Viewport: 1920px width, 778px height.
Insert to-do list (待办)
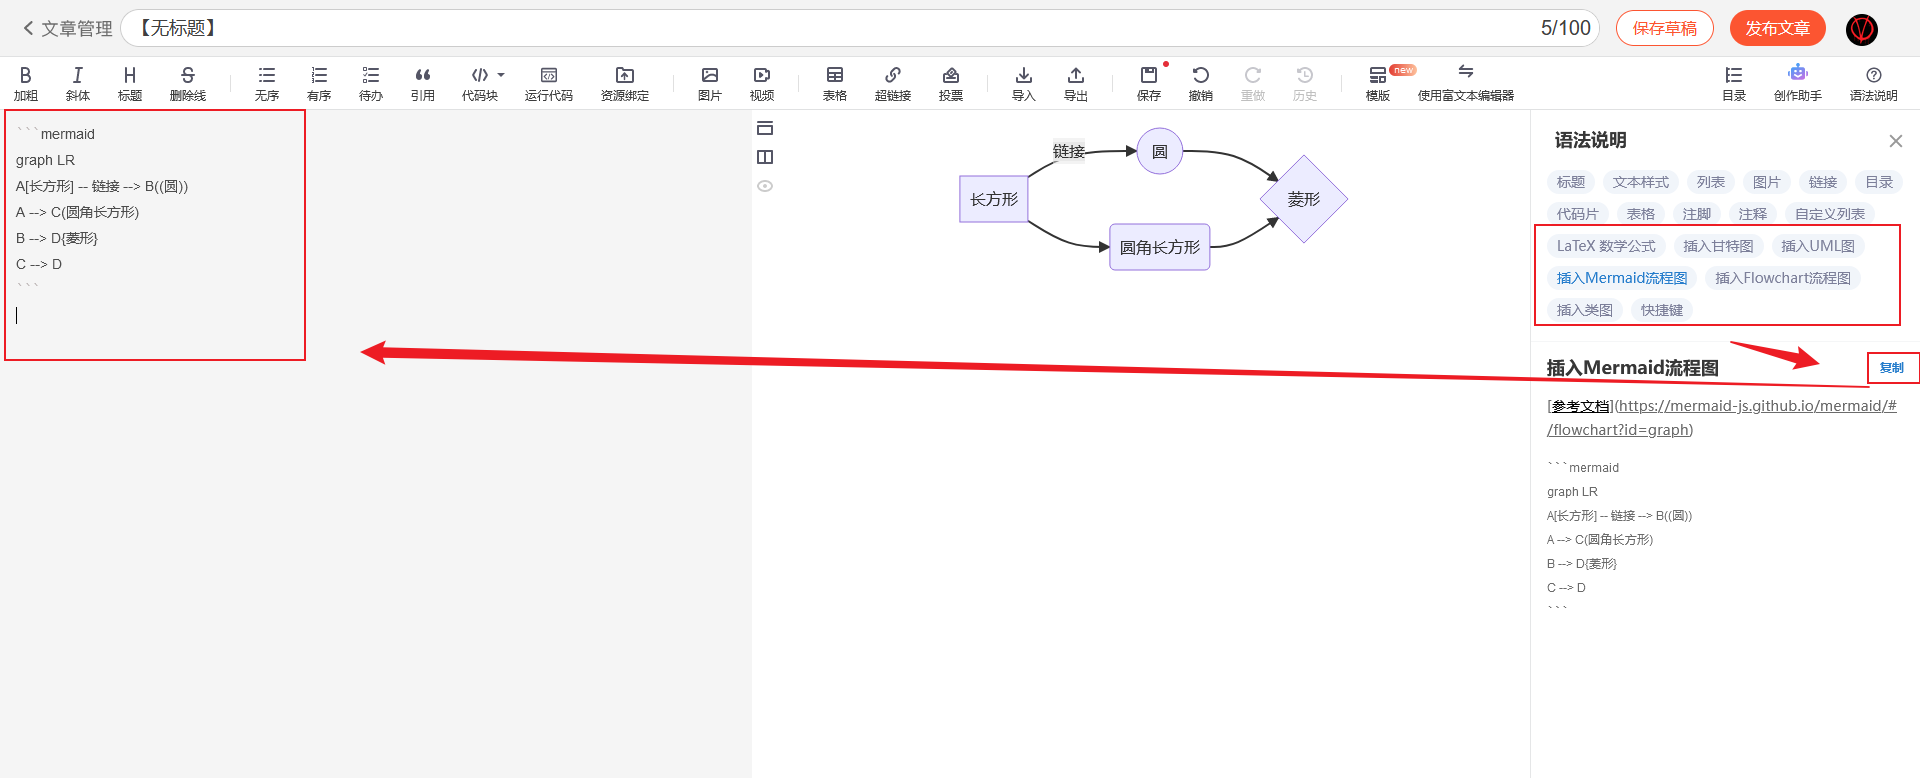pos(371,83)
